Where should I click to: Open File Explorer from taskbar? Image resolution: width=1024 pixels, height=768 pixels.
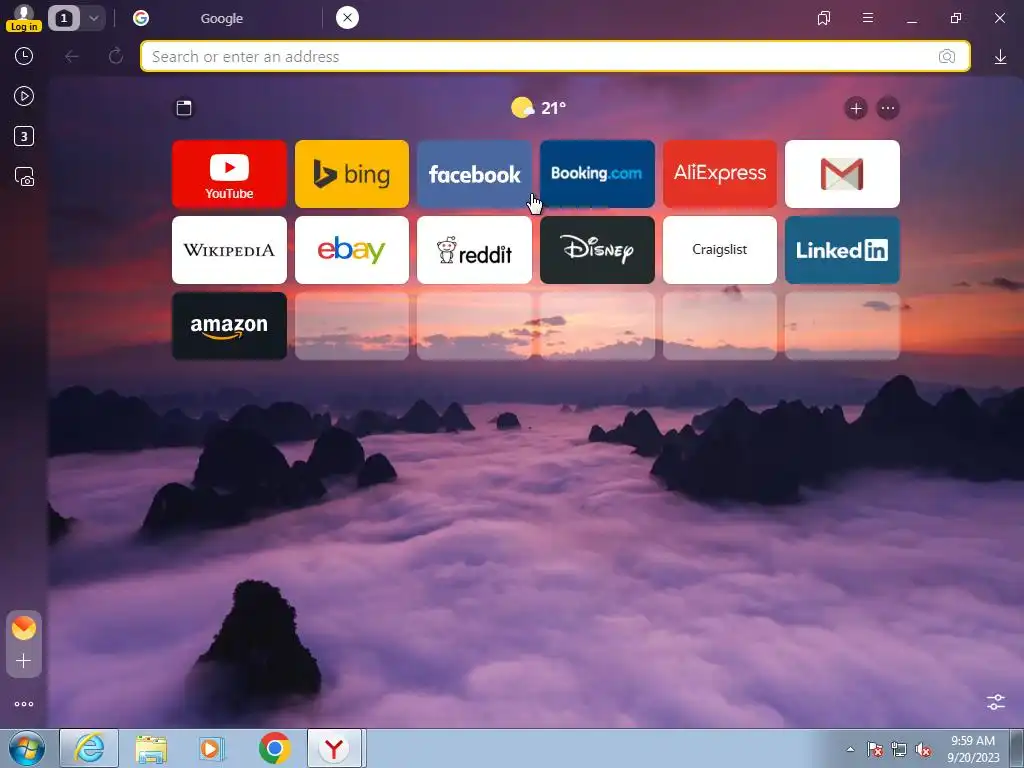[151, 748]
